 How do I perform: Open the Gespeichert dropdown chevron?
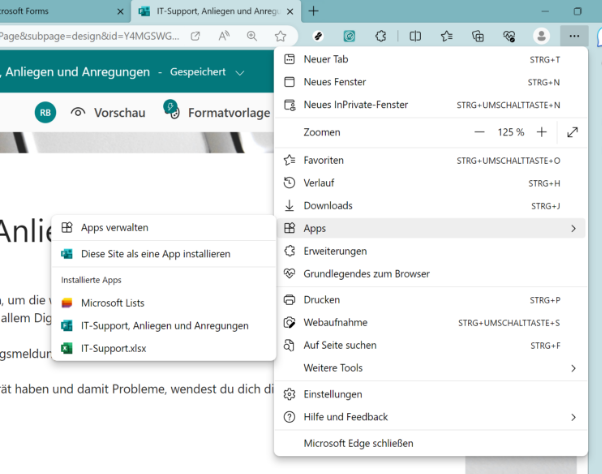[240, 73]
